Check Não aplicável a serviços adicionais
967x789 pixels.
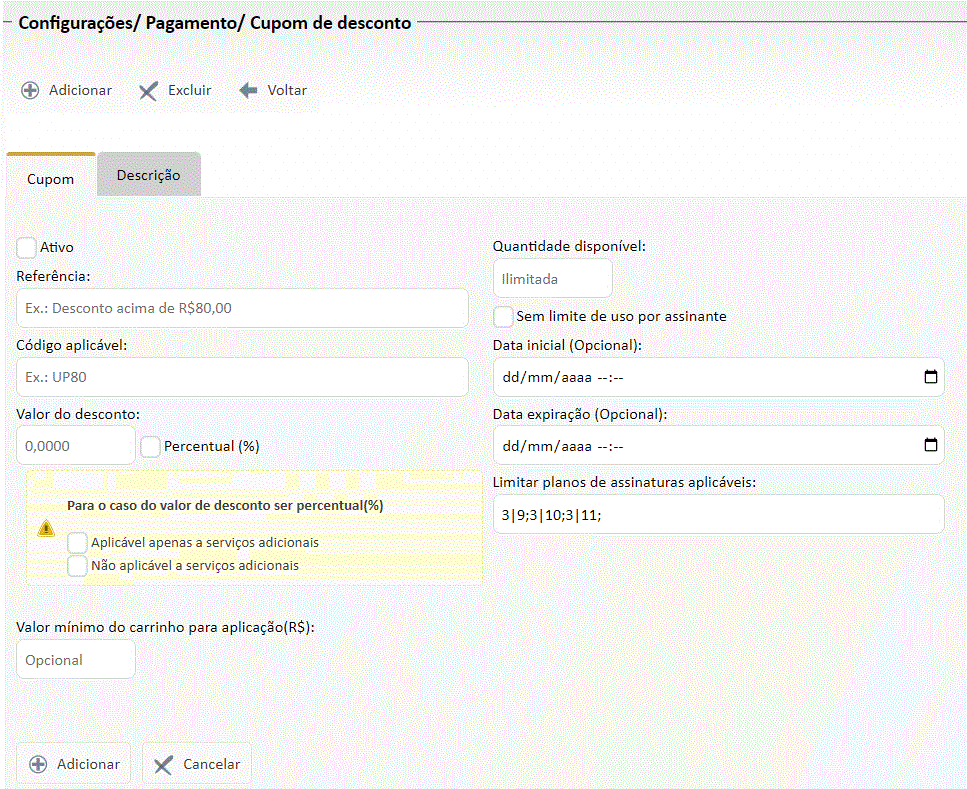[77, 565]
